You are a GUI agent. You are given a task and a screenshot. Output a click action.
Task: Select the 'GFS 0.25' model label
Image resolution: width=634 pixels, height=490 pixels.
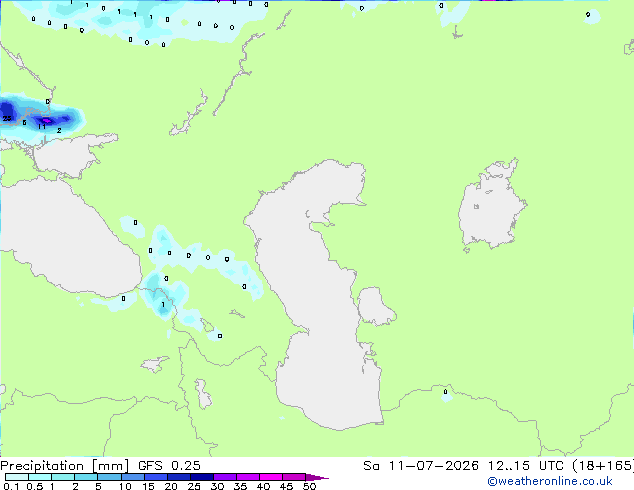tap(169, 466)
